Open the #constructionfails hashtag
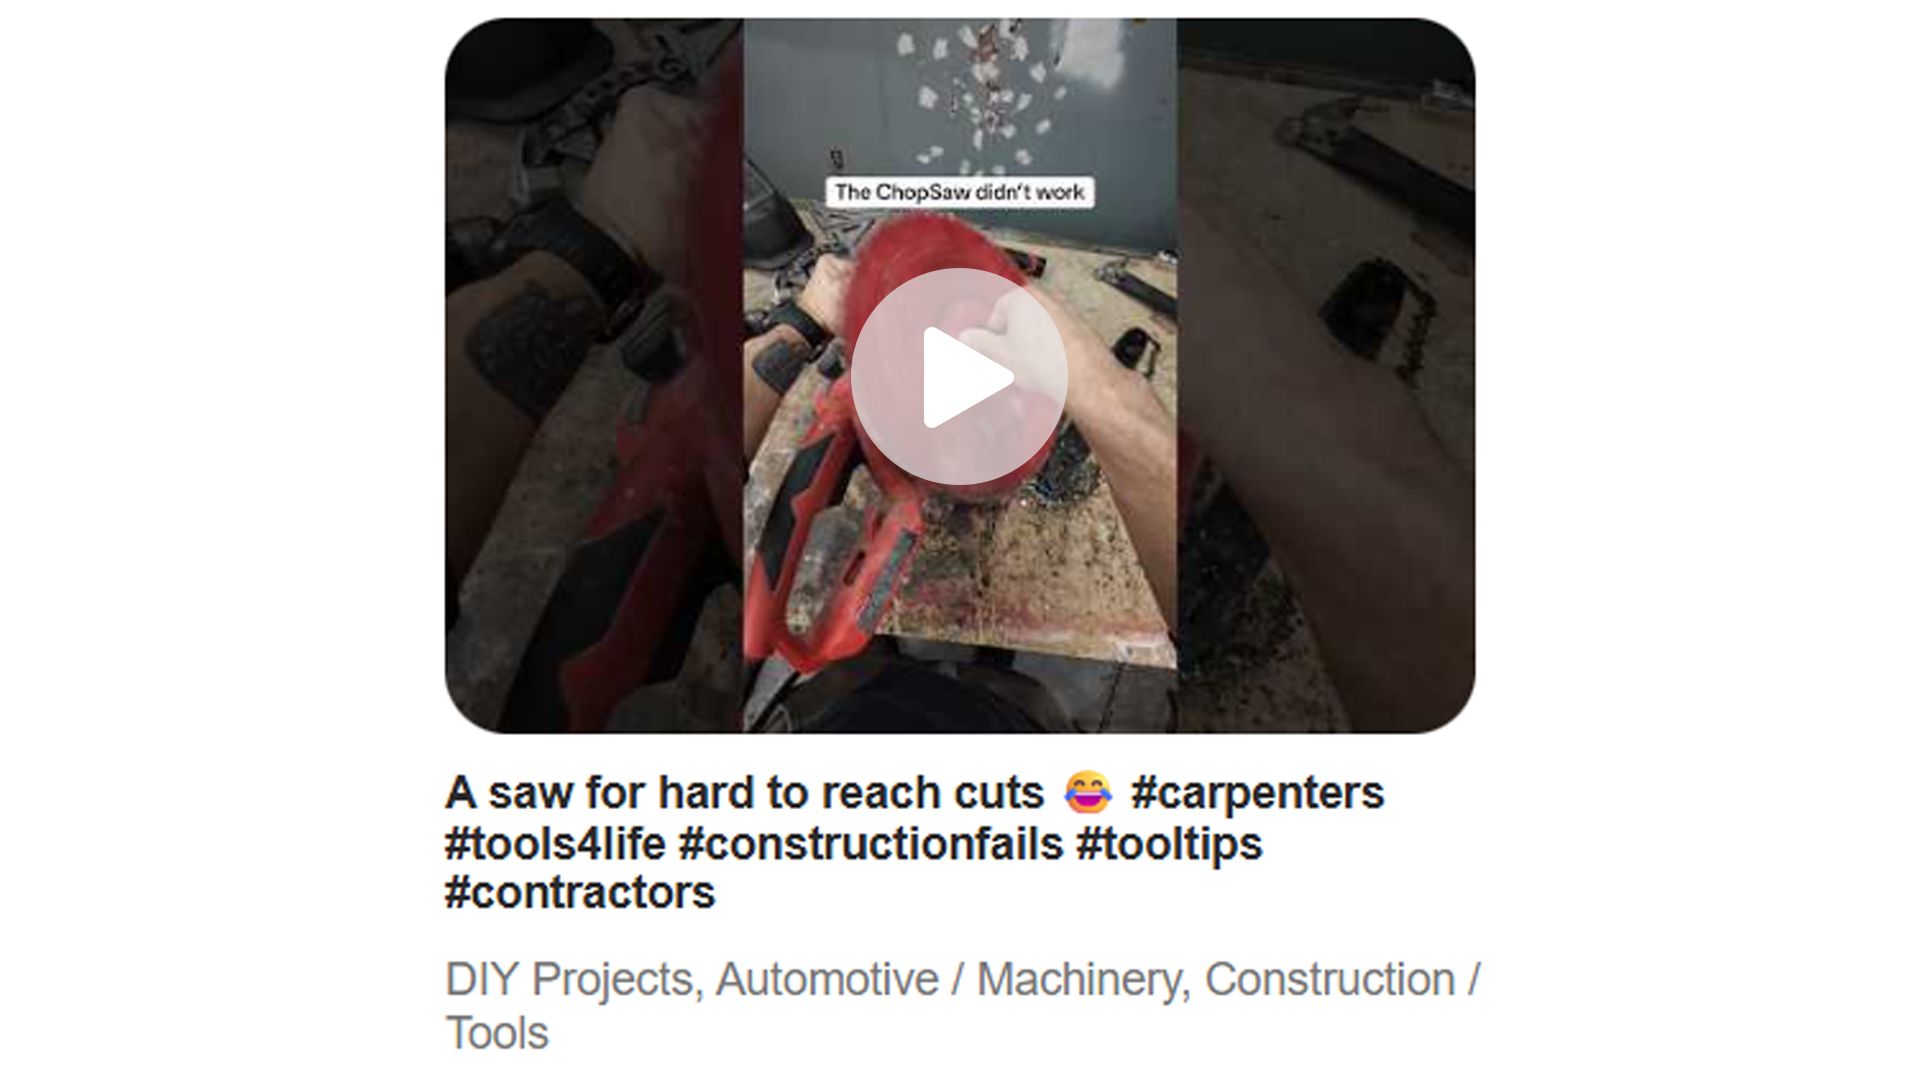 (x=870, y=843)
